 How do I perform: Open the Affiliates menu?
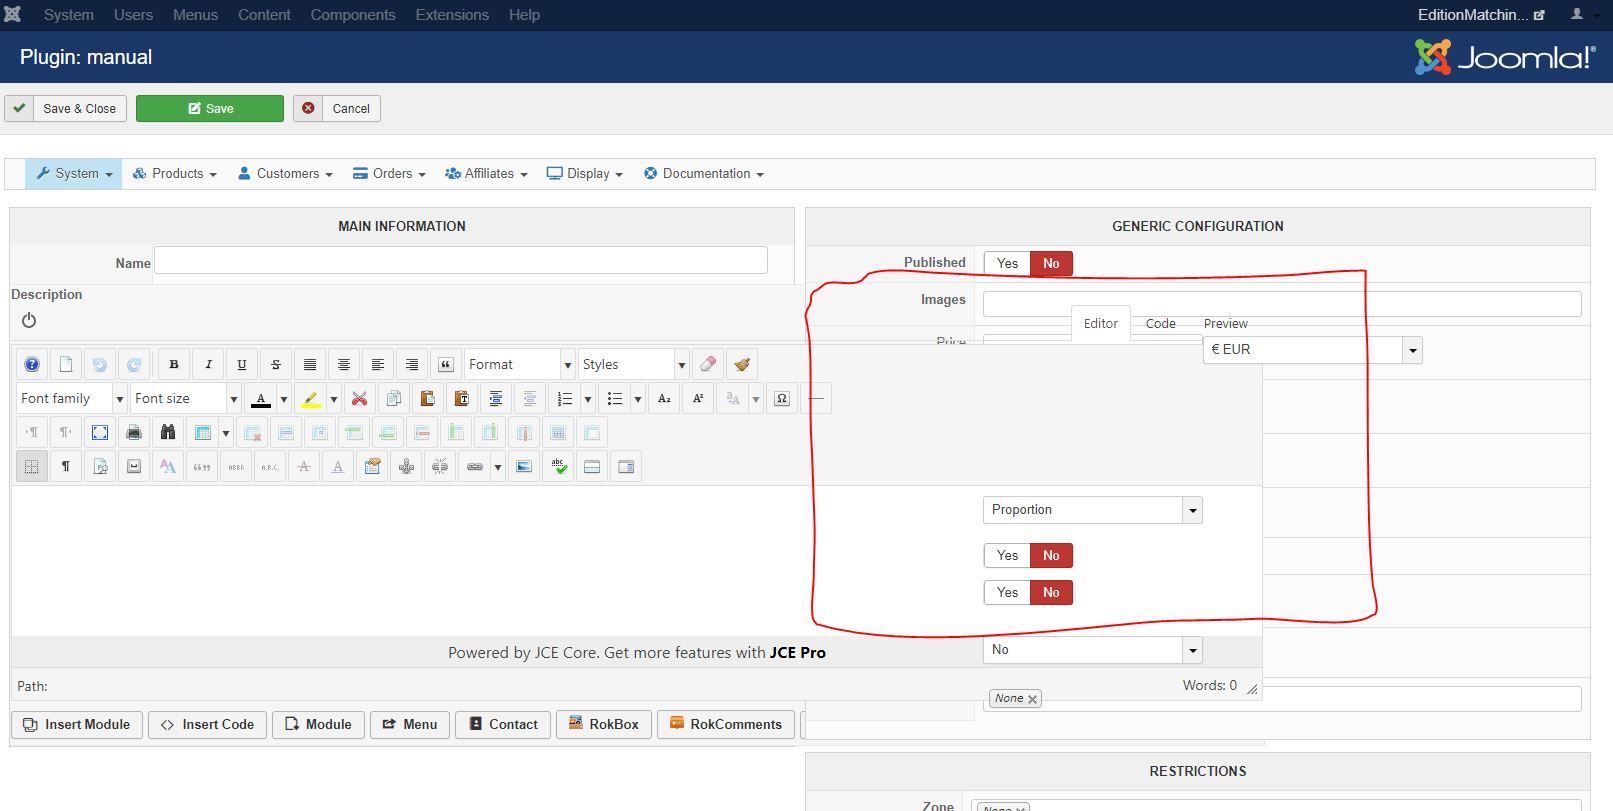(x=486, y=173)
